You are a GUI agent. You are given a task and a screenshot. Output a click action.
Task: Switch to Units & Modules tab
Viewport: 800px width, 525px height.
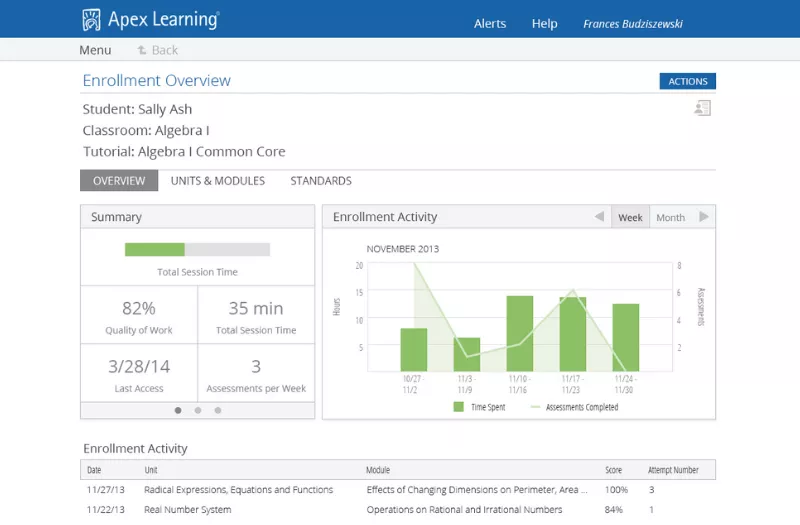click(217, 181)
